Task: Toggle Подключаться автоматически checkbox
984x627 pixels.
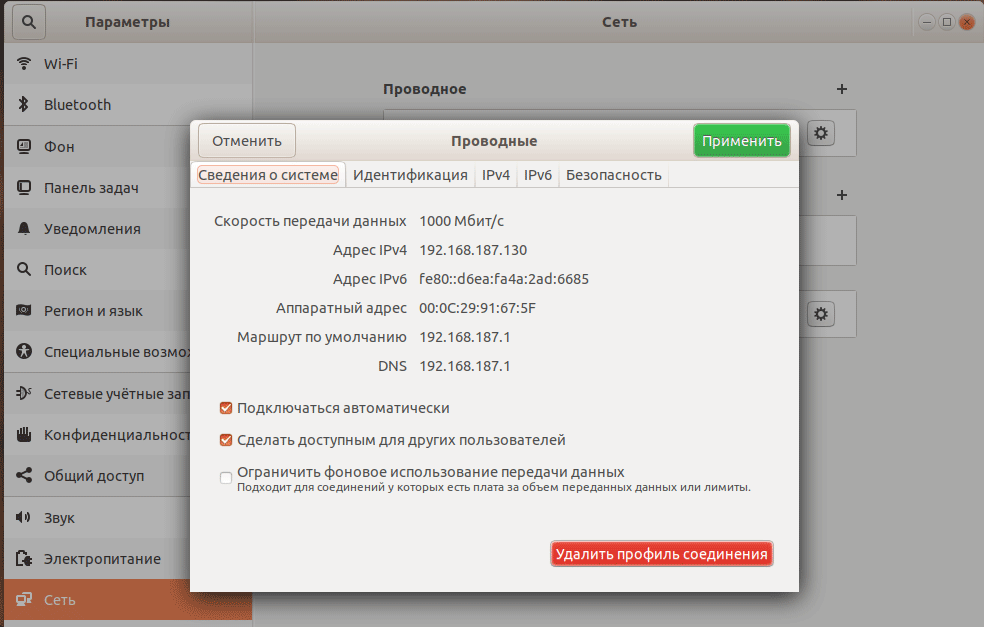Action: (x=226, y=409)
